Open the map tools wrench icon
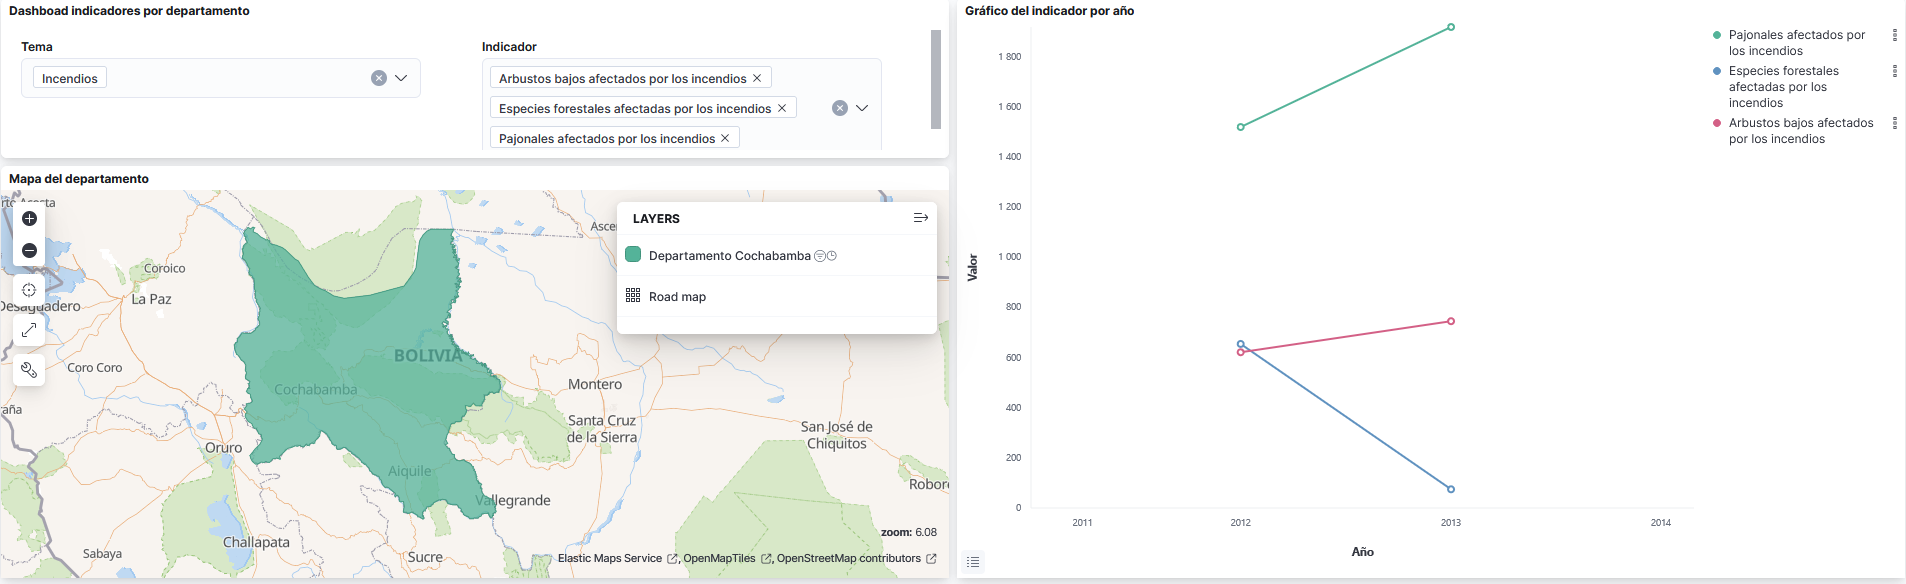 pyautogui.click(x=29, y=370)
